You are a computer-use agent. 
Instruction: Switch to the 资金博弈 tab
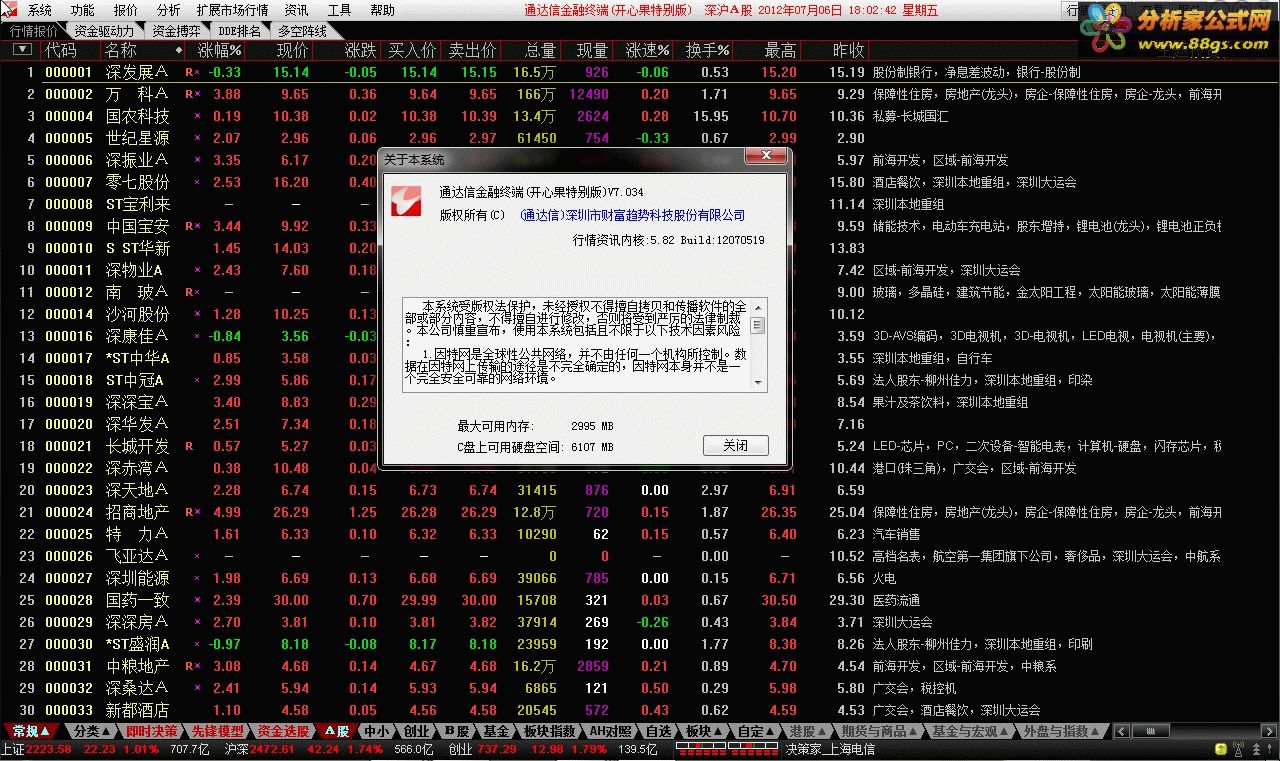[175, 31]
